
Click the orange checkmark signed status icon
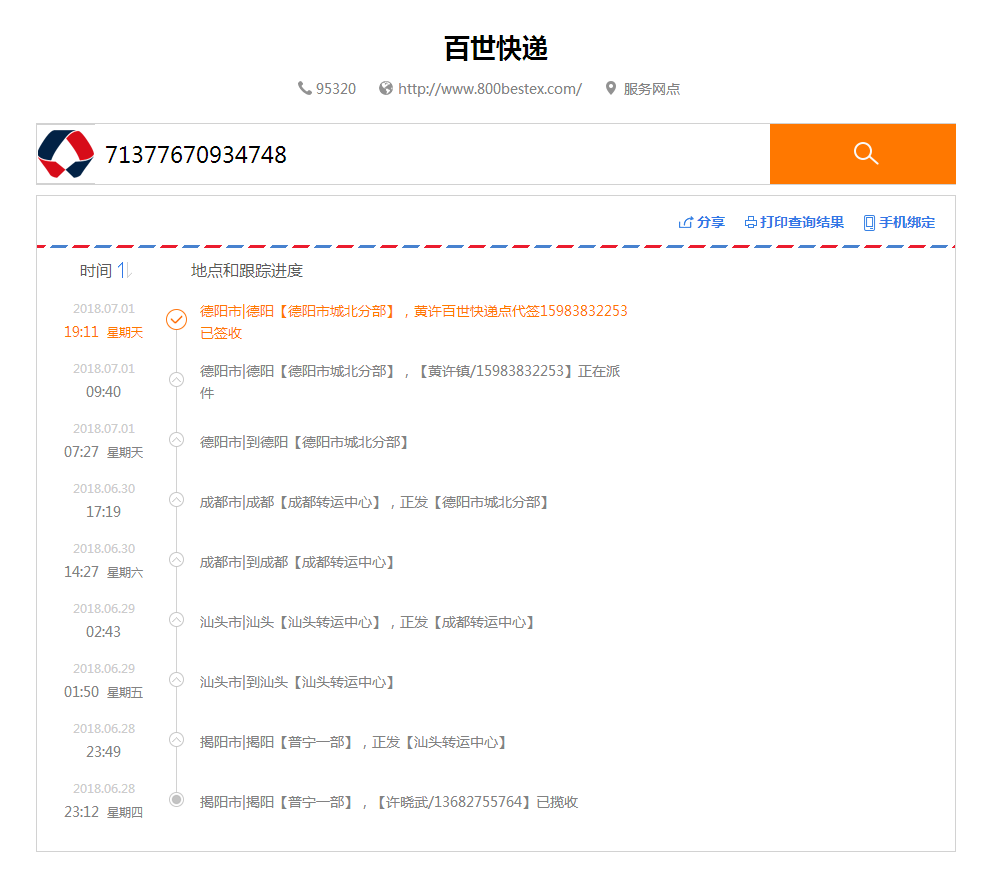pos(177,319)
